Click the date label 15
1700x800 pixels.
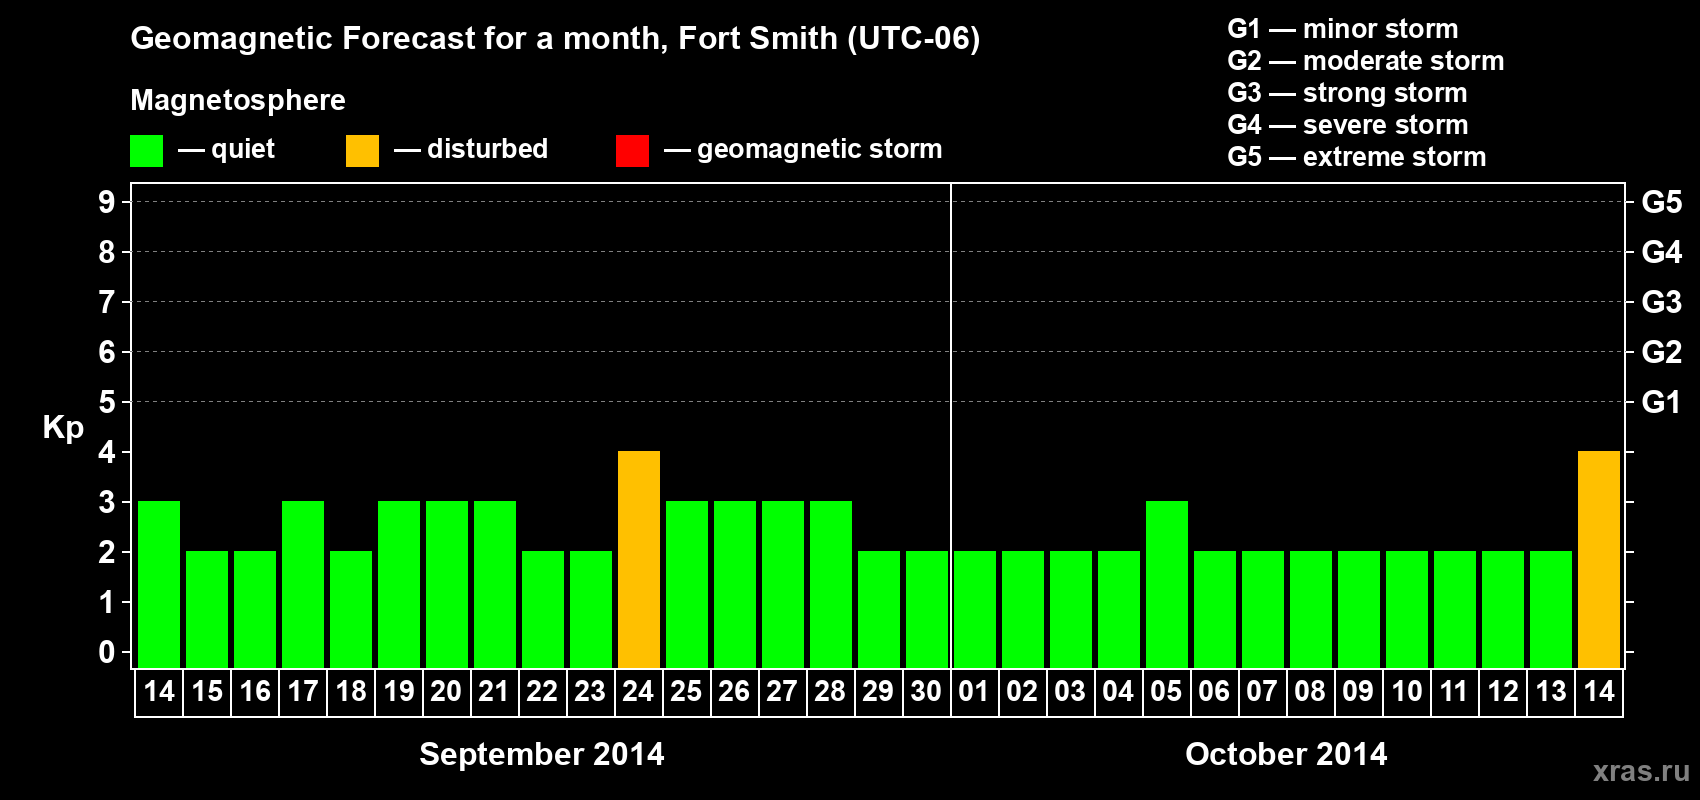pyautogui.click(x=207, y=692)
